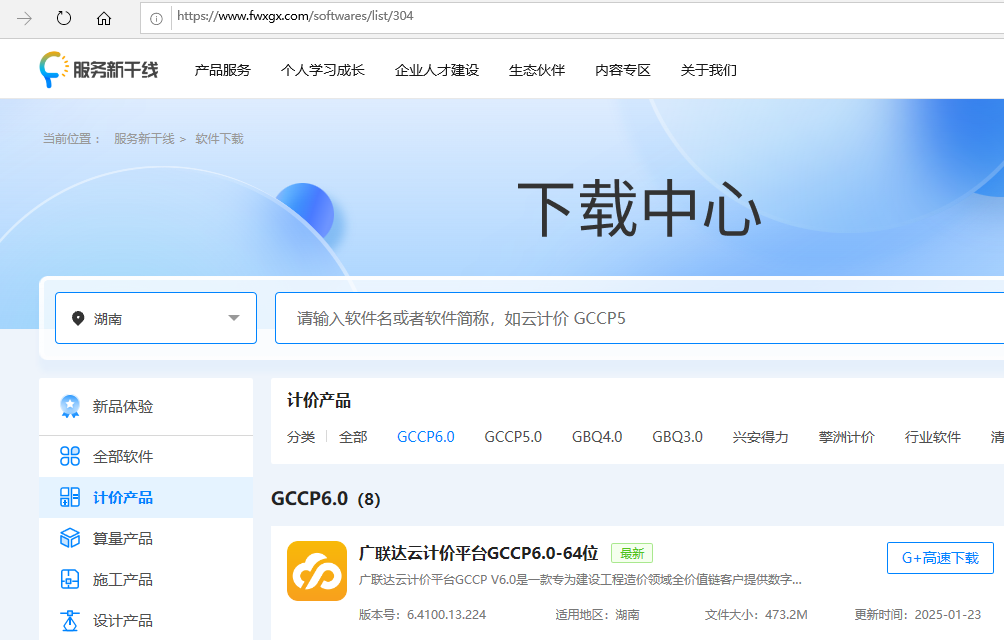Click the G+高速下载 button
The width and height of the screenshot is (1004, 640).
940,558
